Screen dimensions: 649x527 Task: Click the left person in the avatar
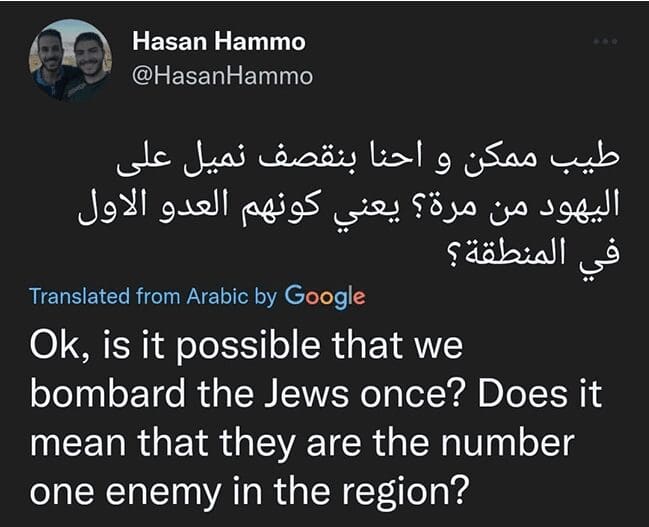(x=51, y=62)
